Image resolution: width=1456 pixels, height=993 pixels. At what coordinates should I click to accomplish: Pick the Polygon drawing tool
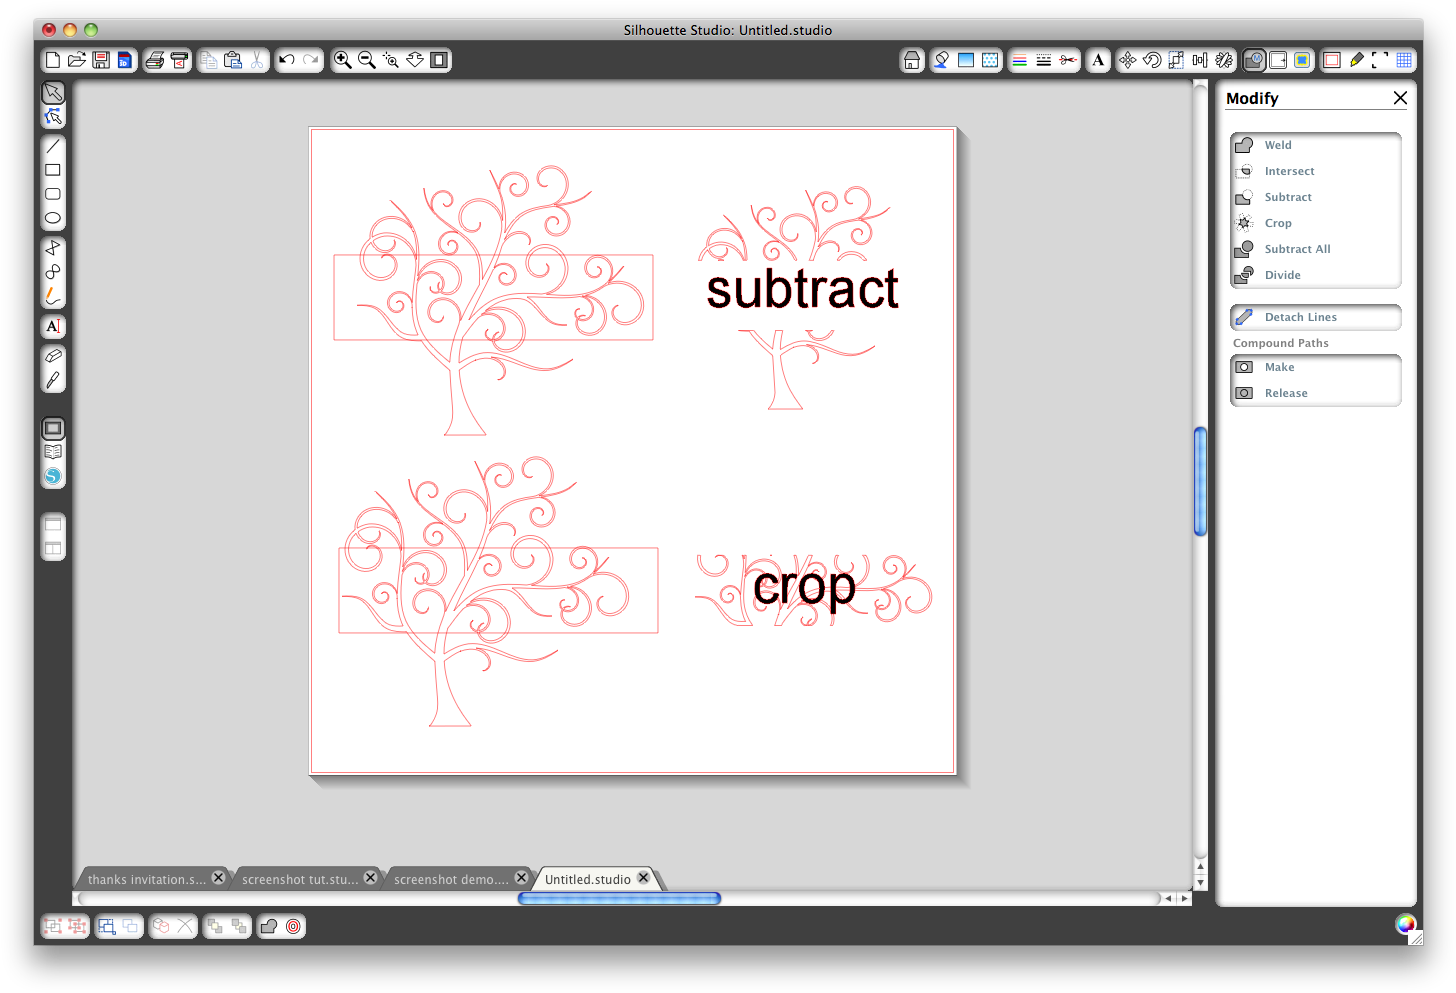click(53, 247)
